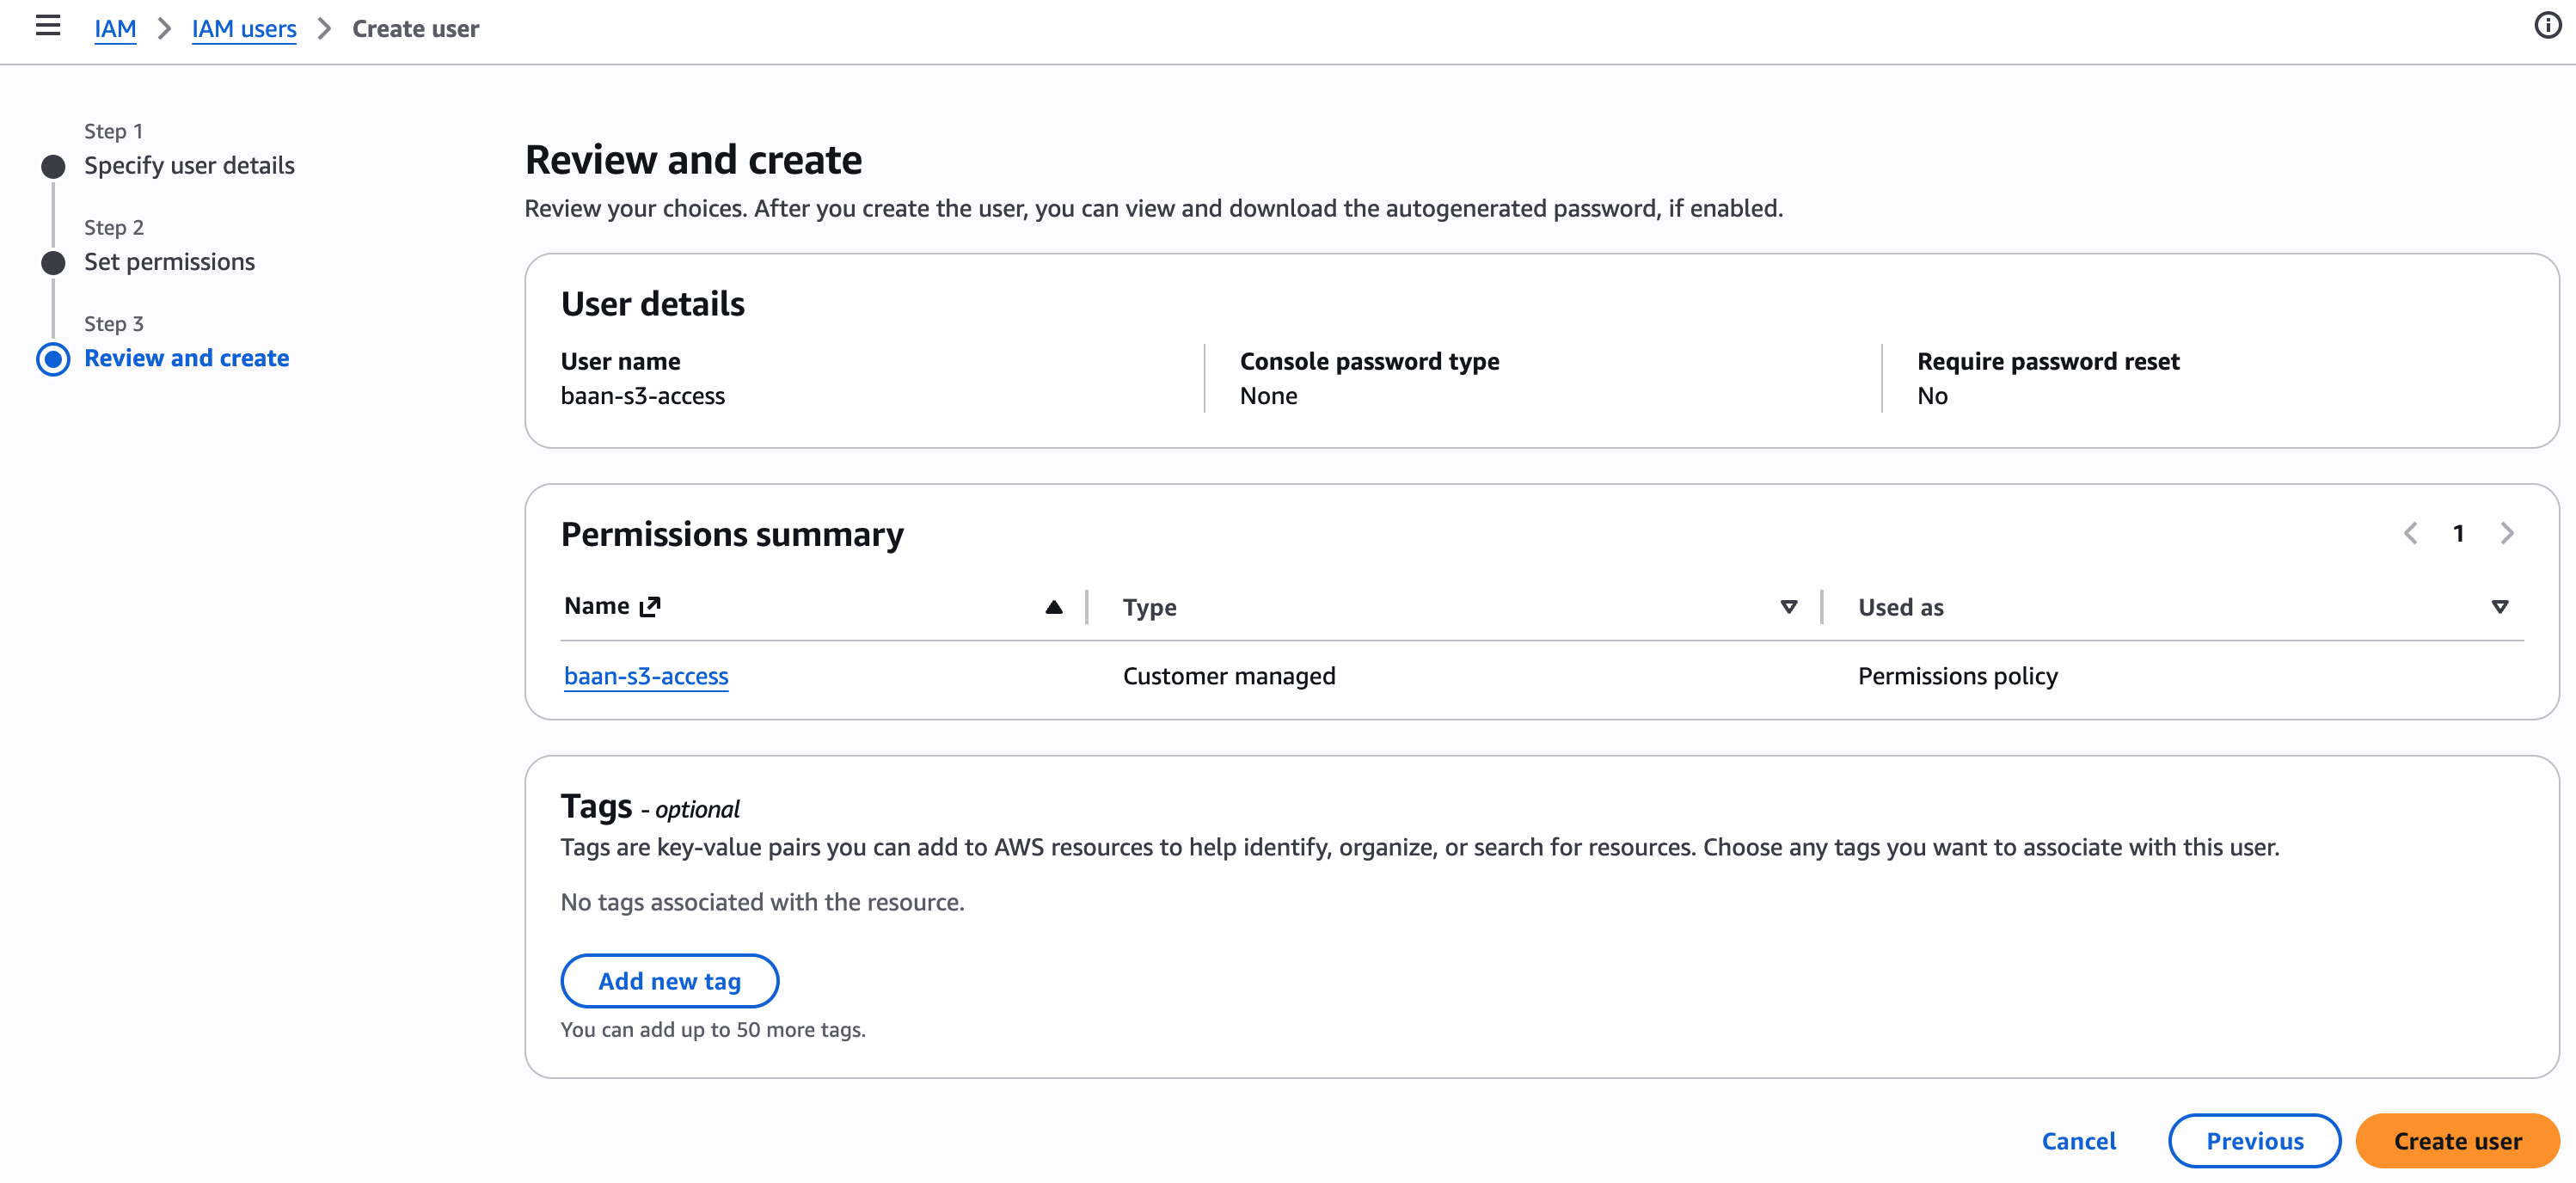Click the User details heading
The width and height of the screenshot is (2576, 1183).
652,303
